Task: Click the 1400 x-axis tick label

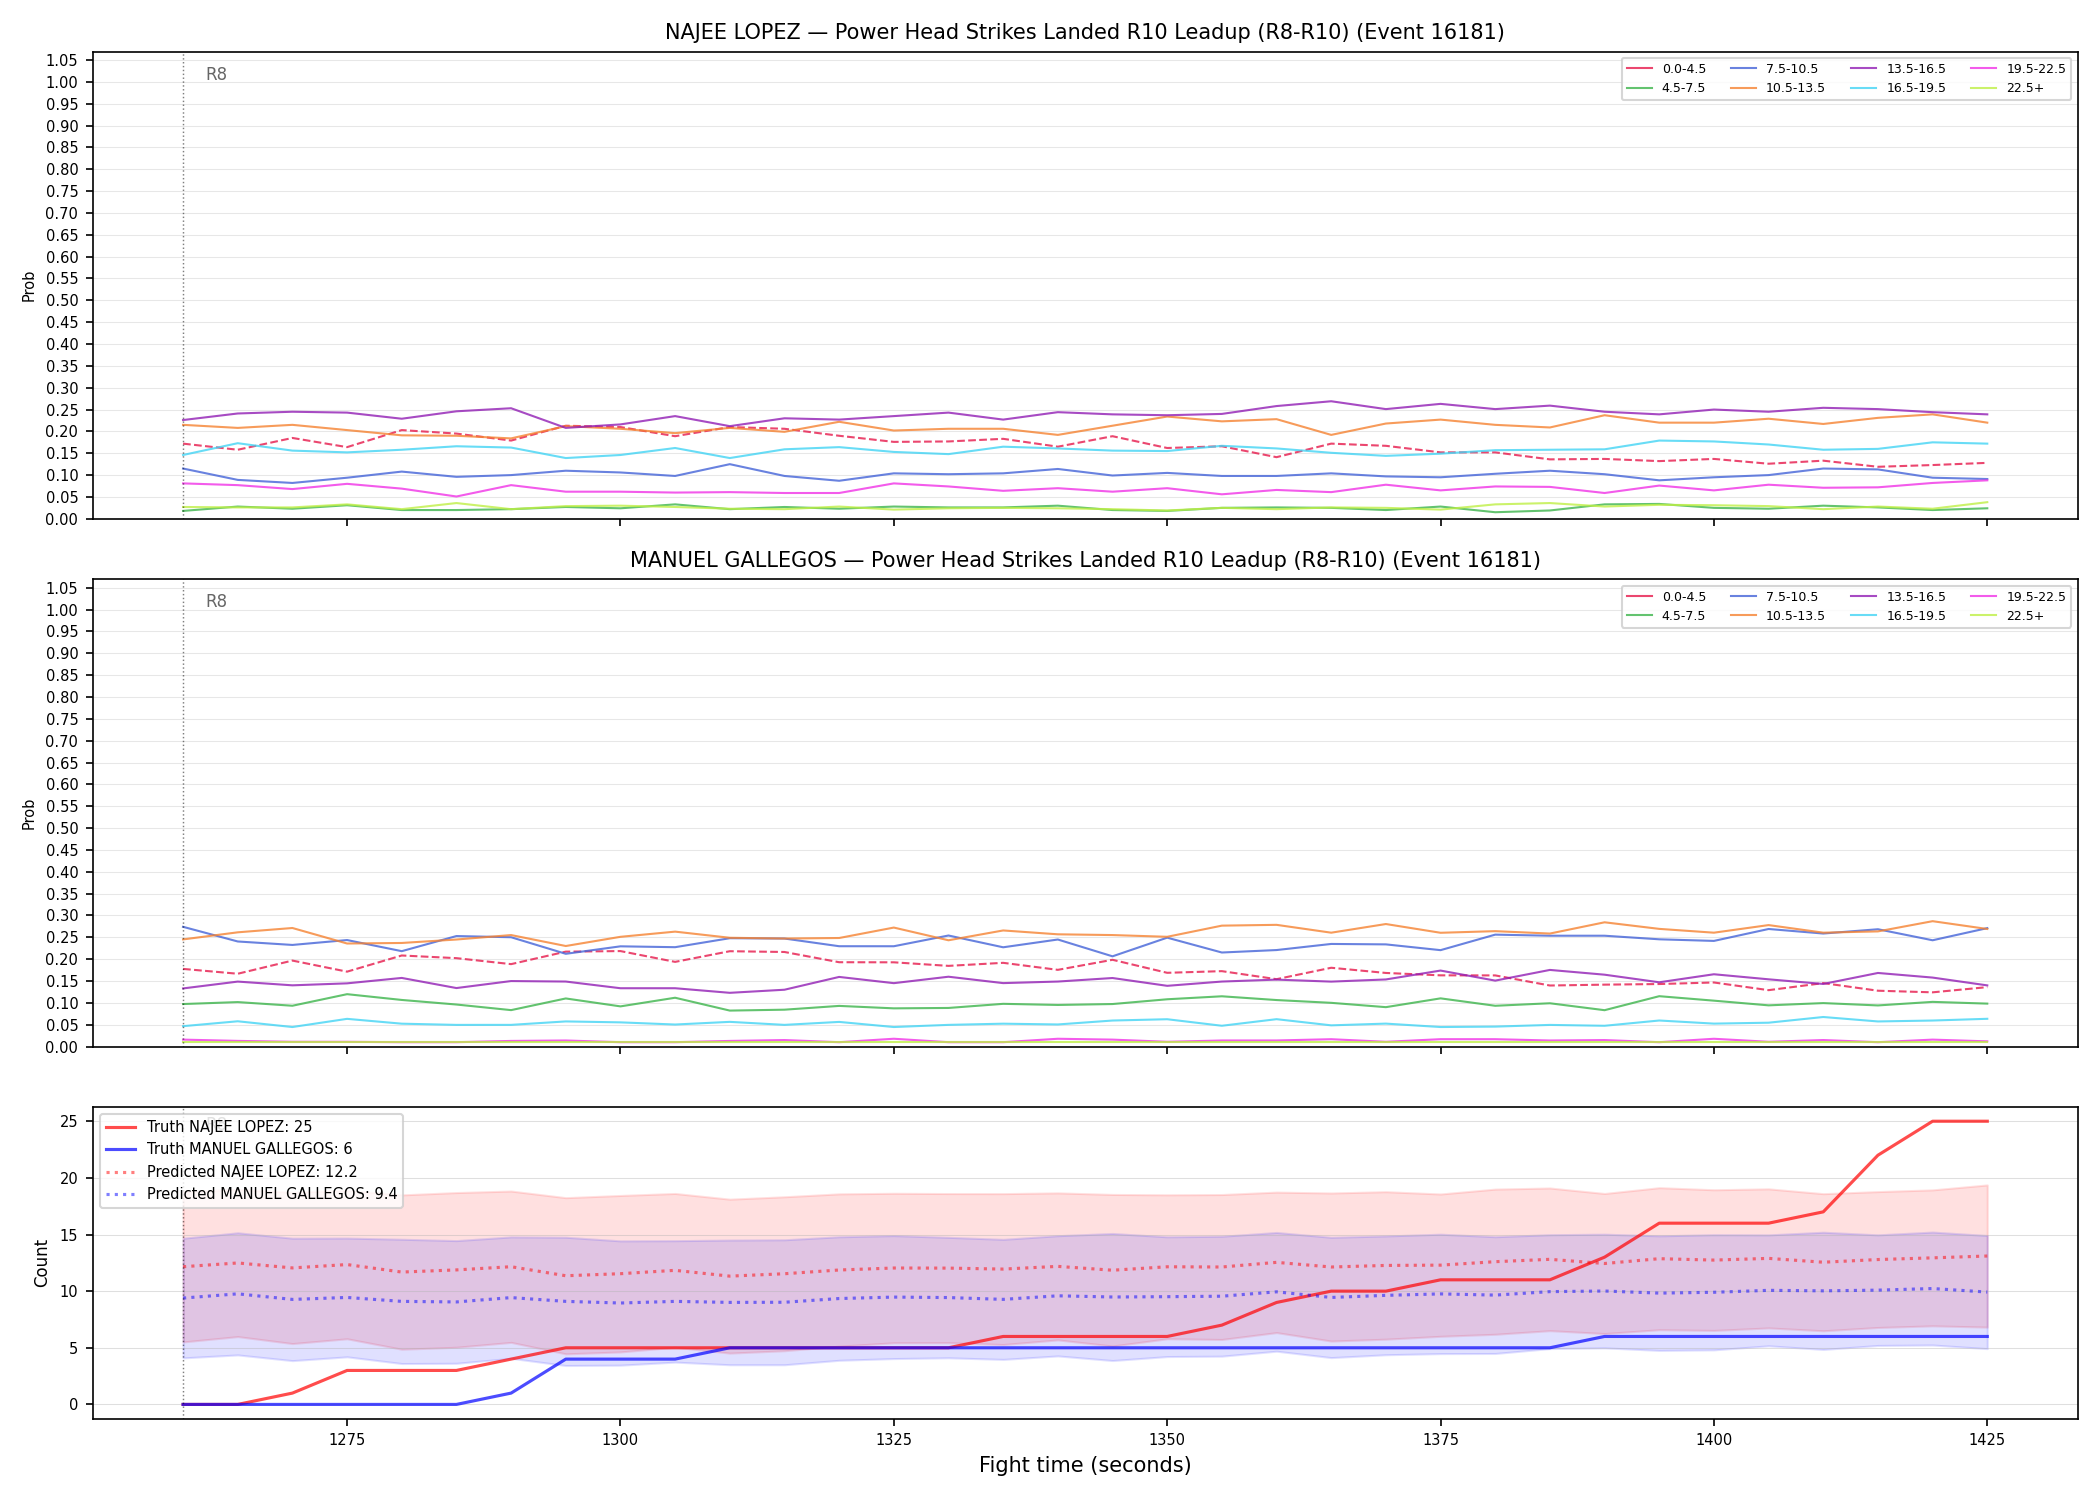Action: 1714,1439
